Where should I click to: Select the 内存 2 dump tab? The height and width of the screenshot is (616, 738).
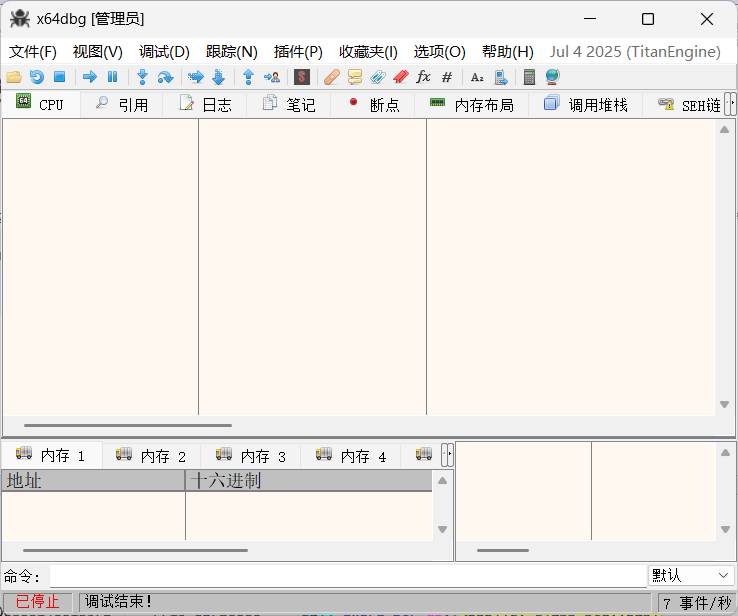coord(151,456)
